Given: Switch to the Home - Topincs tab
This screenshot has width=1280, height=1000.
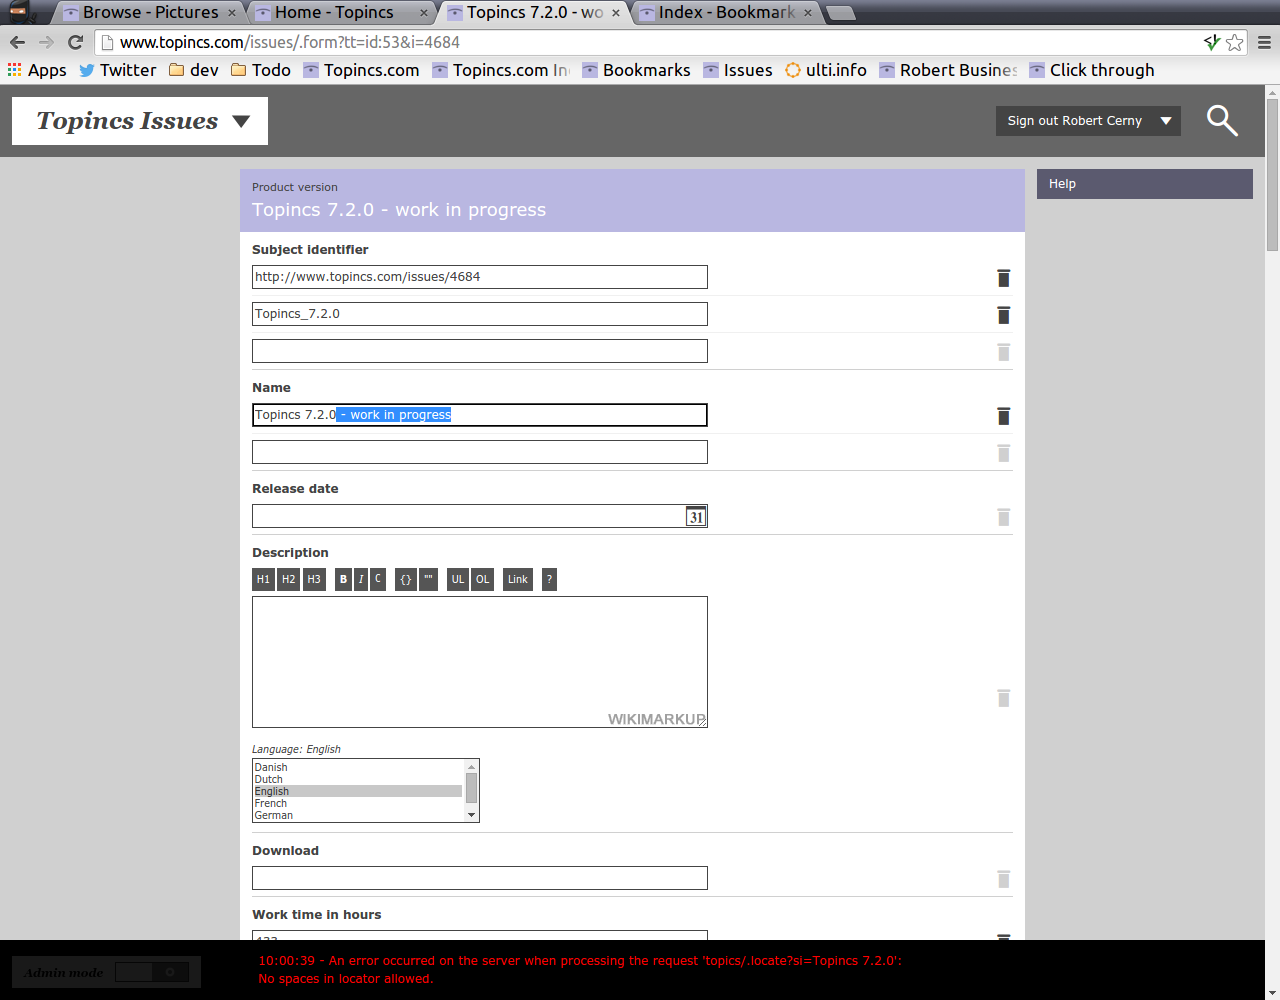Looking at the screenshot, I should [x=334, y=12].
